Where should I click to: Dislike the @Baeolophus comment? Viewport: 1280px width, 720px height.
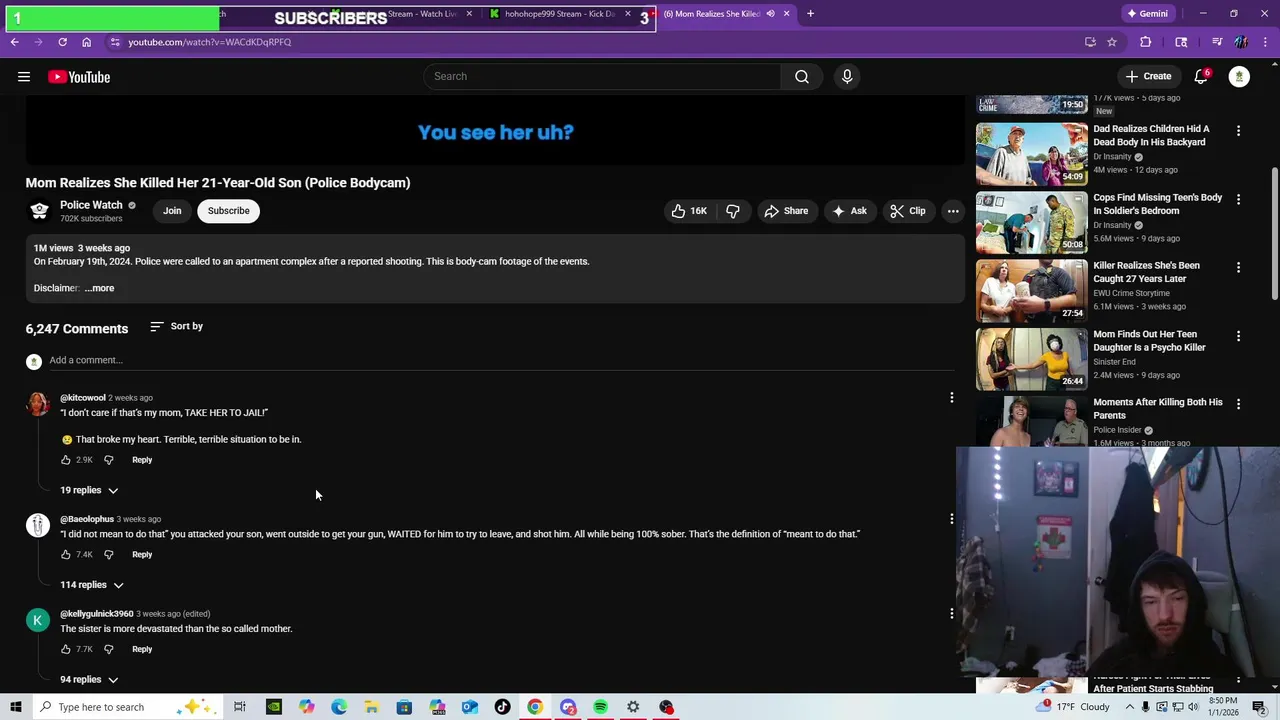coord(109,555)
